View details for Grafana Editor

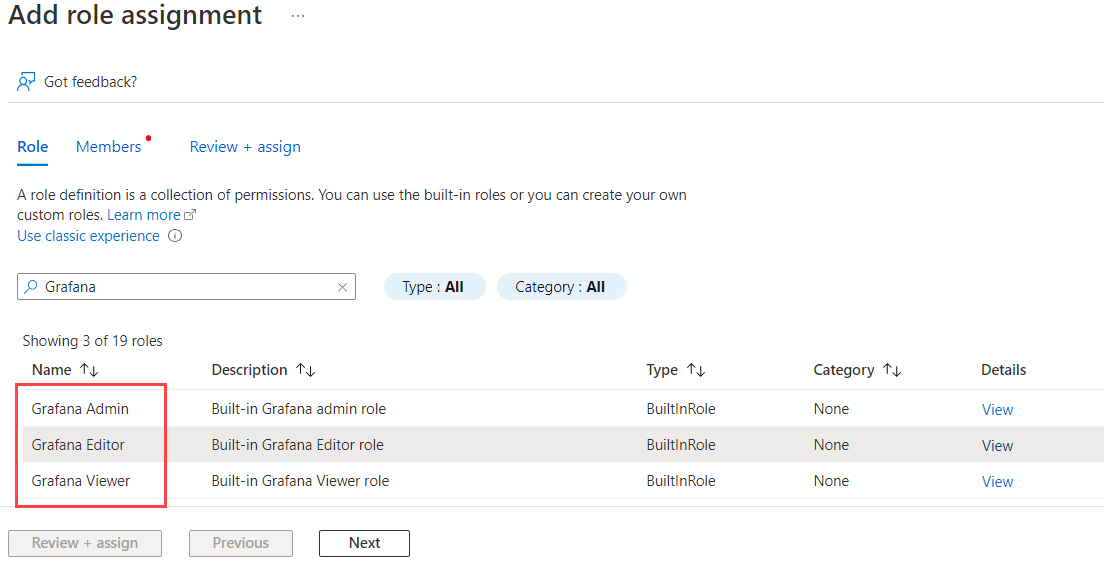click(997, 446)
